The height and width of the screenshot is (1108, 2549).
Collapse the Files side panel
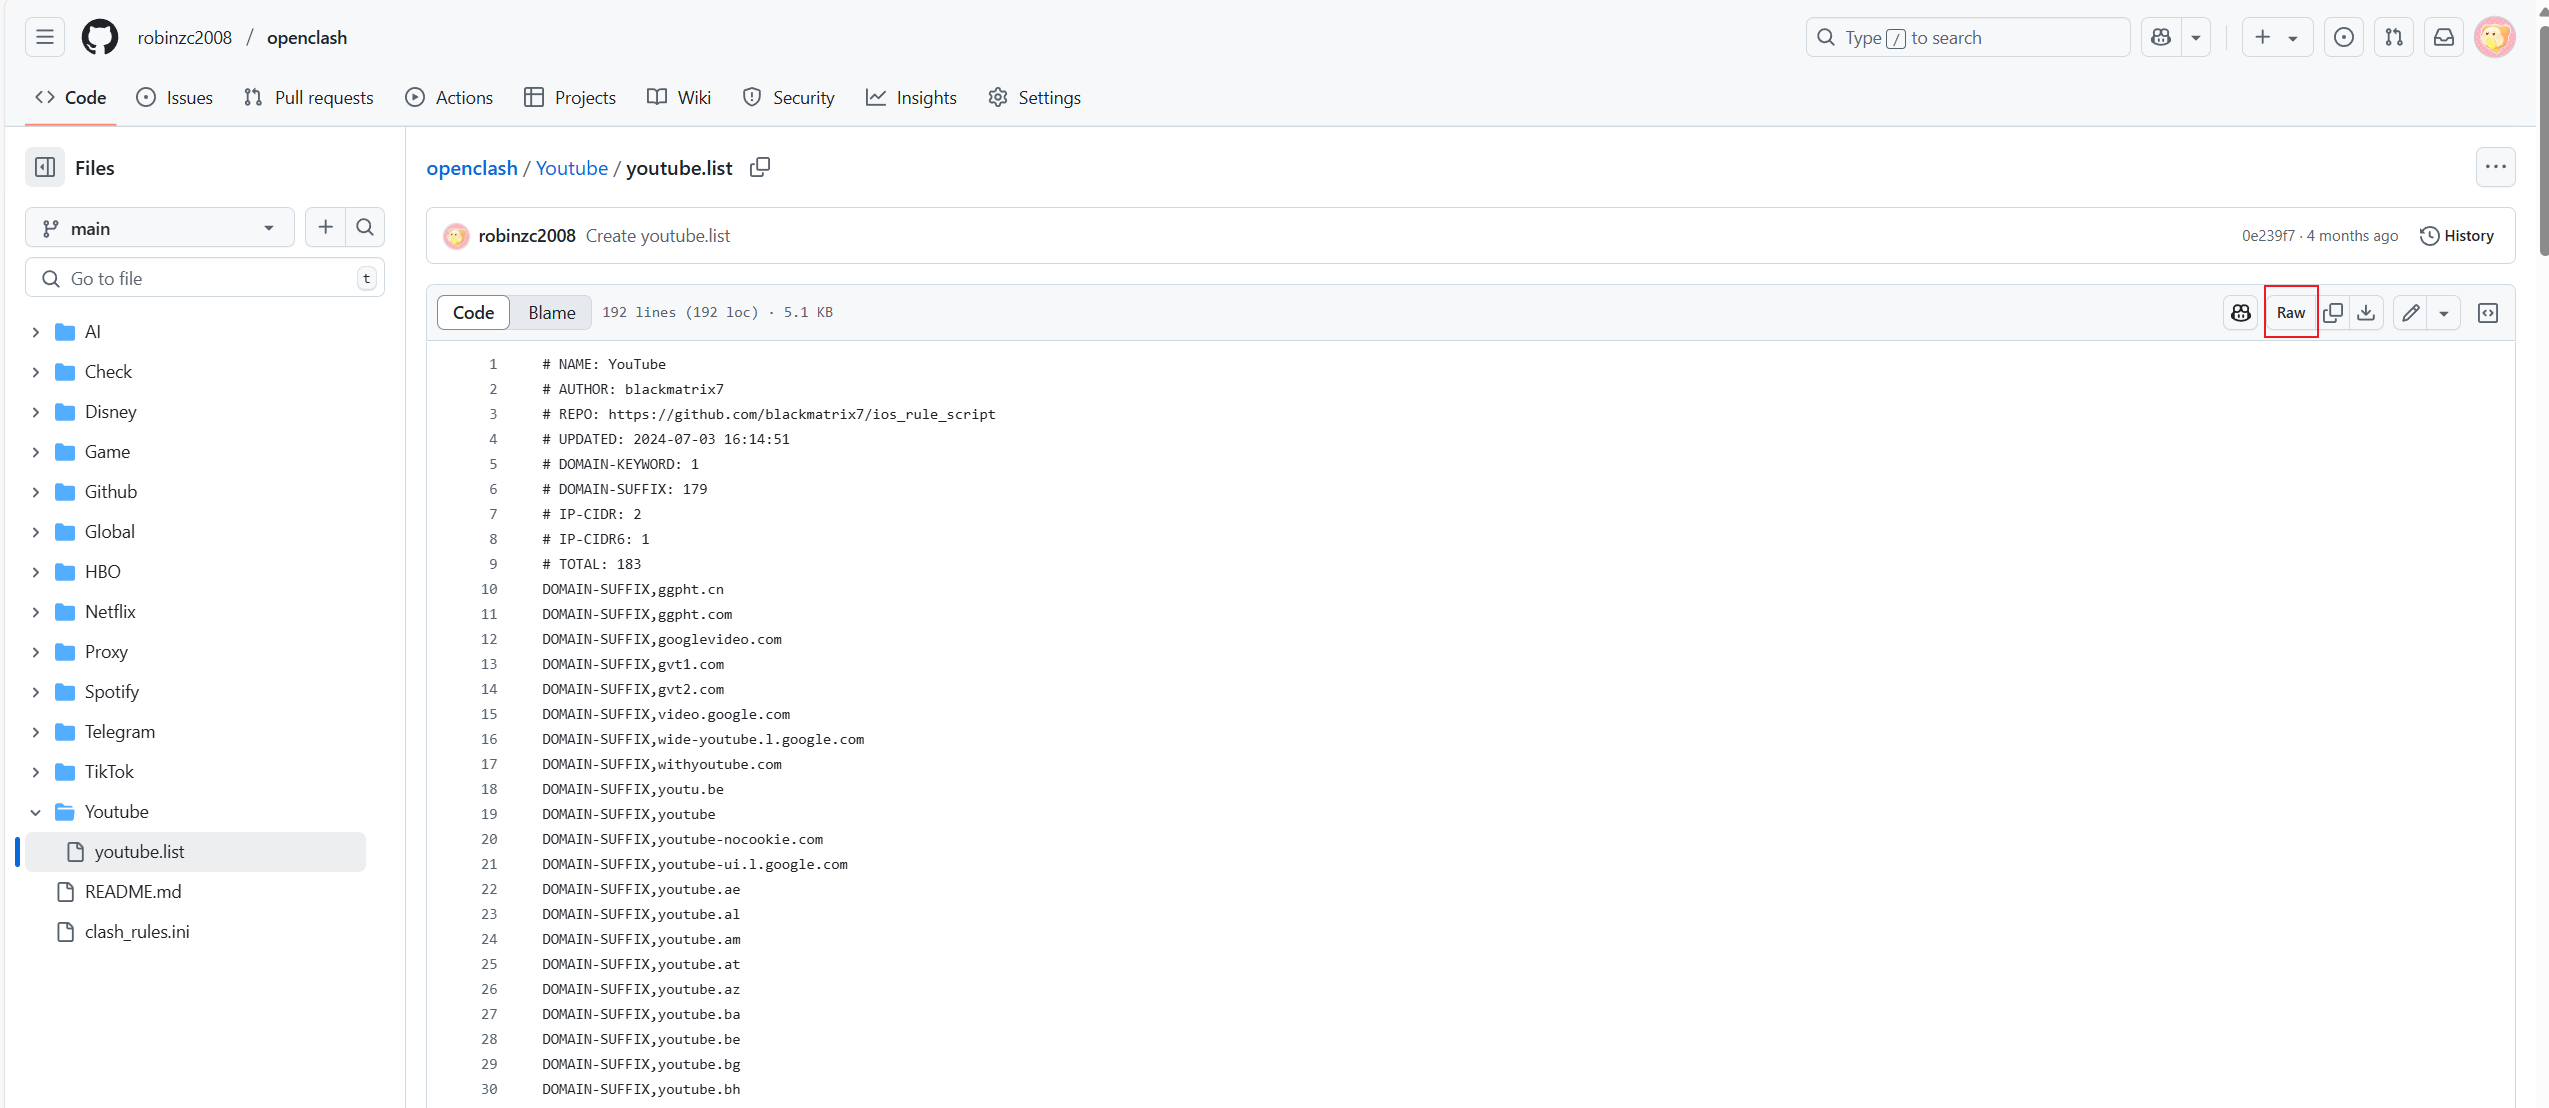pyautogui.click(x=45, y=168)
